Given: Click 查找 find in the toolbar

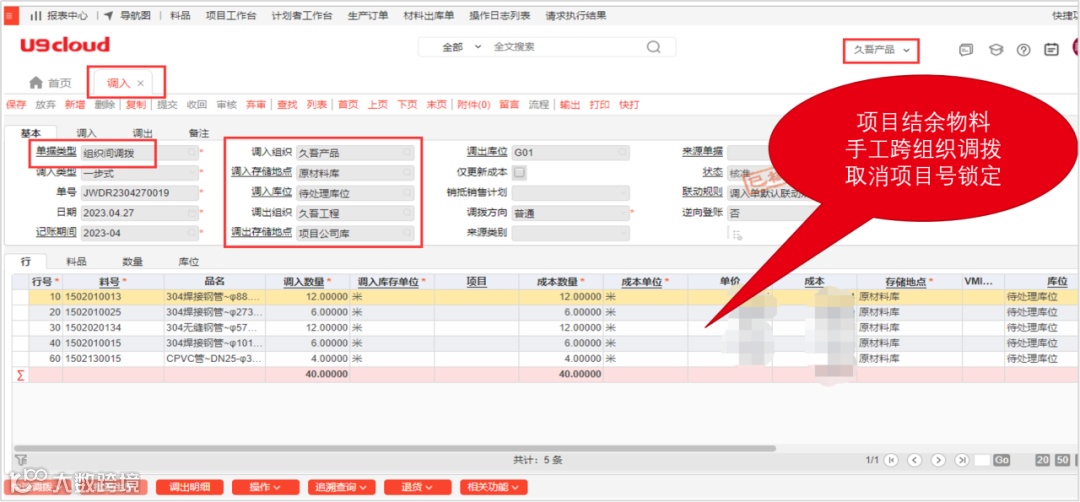Looking at the screenshot, I should [287, 105].
